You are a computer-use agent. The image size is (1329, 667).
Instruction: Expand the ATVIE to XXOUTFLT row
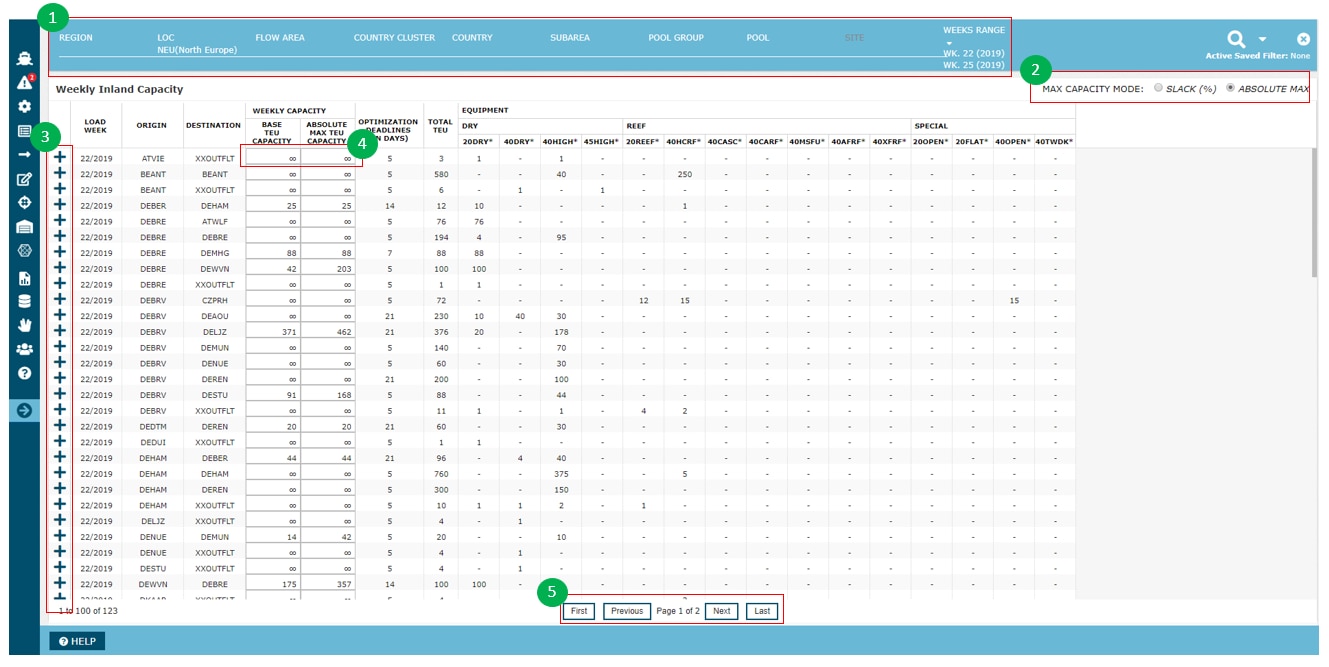(x=59, y=157)
